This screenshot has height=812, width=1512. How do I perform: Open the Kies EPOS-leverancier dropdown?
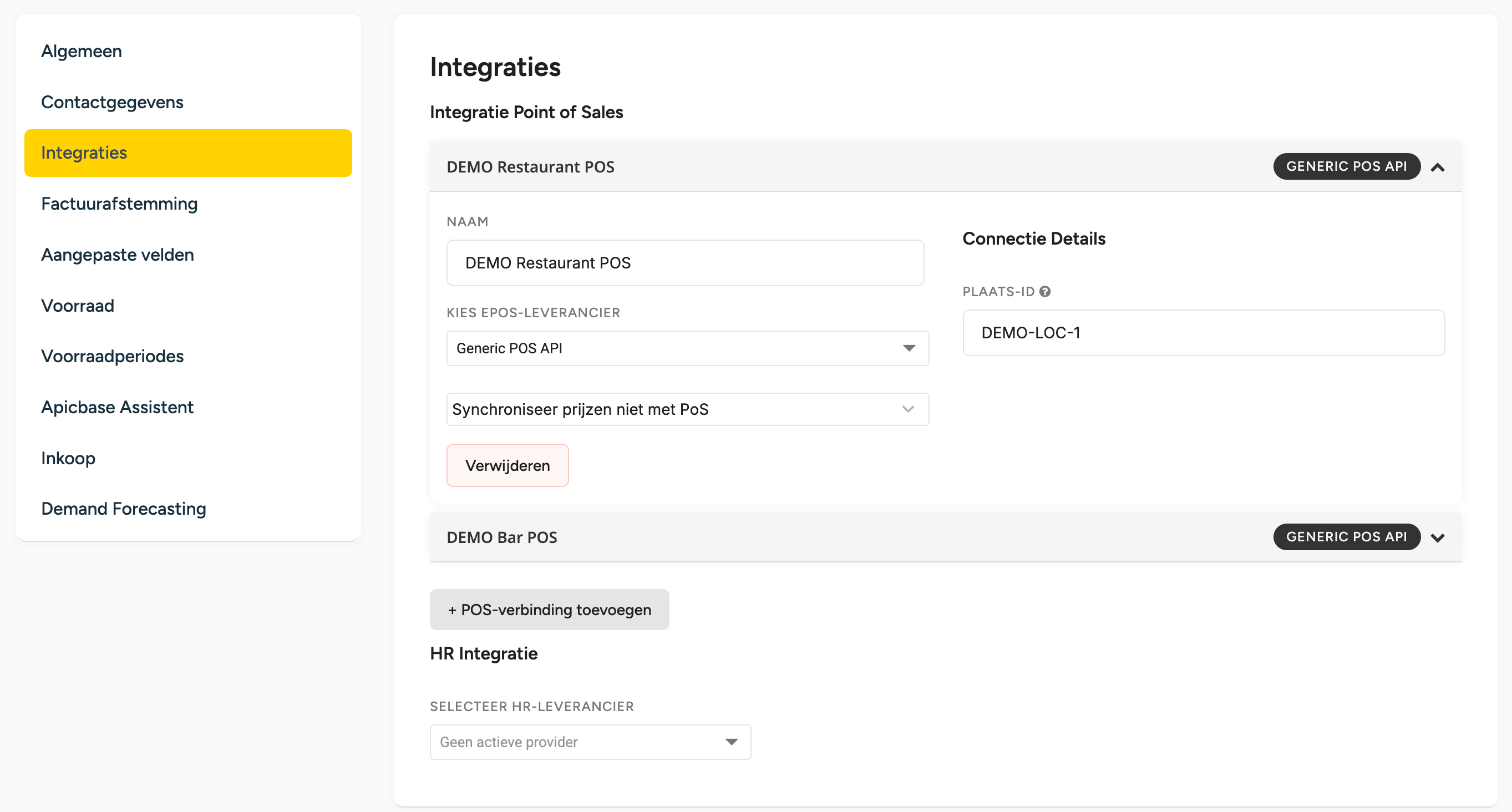tap(688, 348)
